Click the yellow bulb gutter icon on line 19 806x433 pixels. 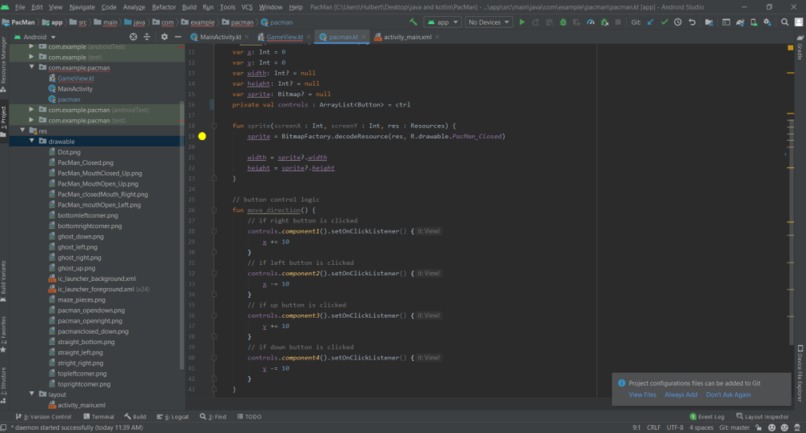[202, 136]
